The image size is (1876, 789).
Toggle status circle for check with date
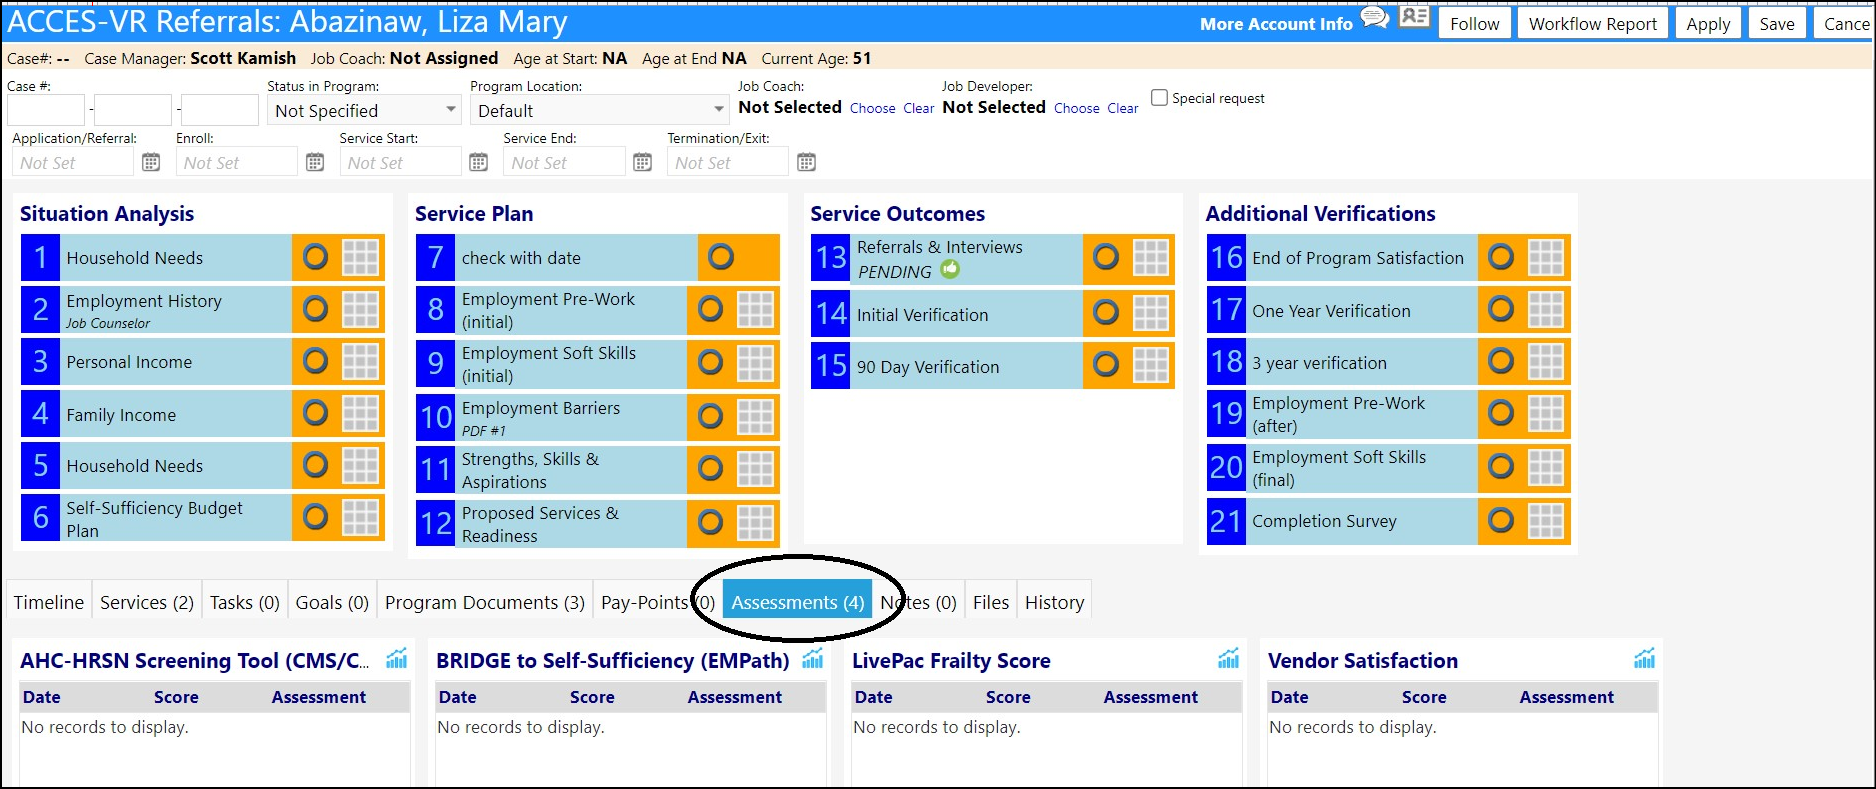pos(721,257)
